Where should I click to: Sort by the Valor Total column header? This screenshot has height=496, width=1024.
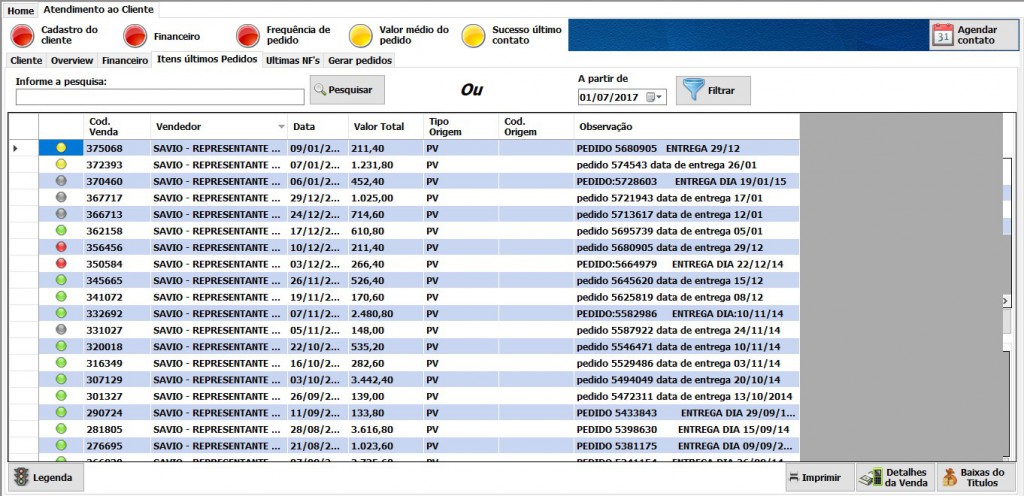tap(378, 127)
